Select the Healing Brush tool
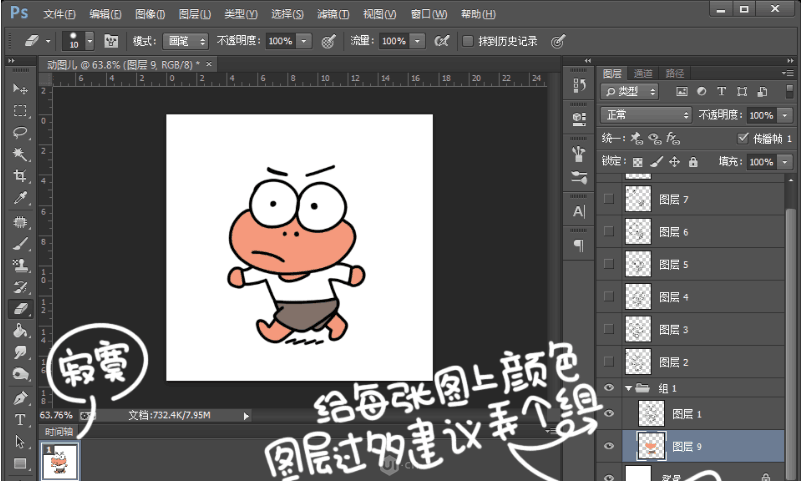 tap(20, 222)
